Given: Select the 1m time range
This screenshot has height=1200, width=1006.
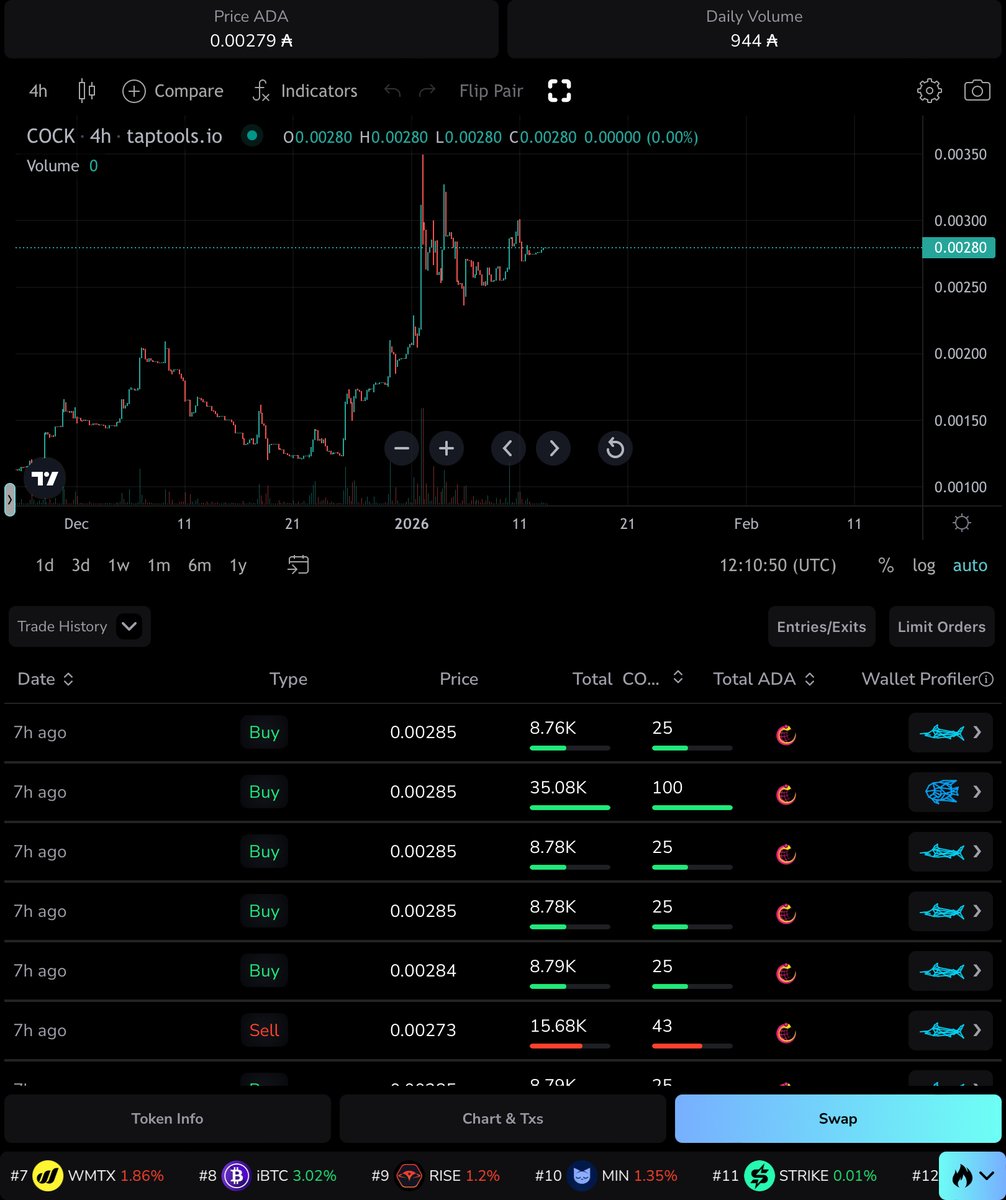Looking at the screenshot, I should 159,565.
